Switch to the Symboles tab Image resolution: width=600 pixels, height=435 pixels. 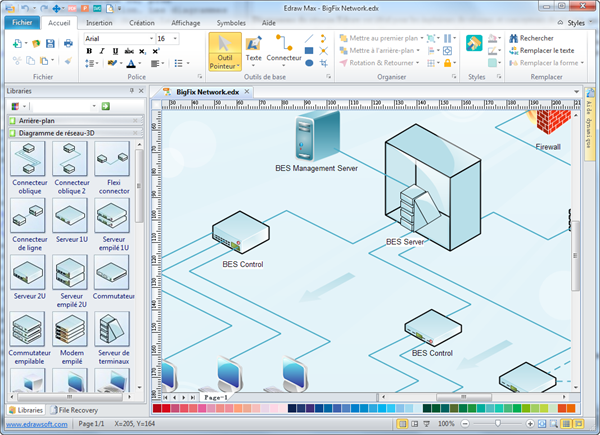pos(231,23)
